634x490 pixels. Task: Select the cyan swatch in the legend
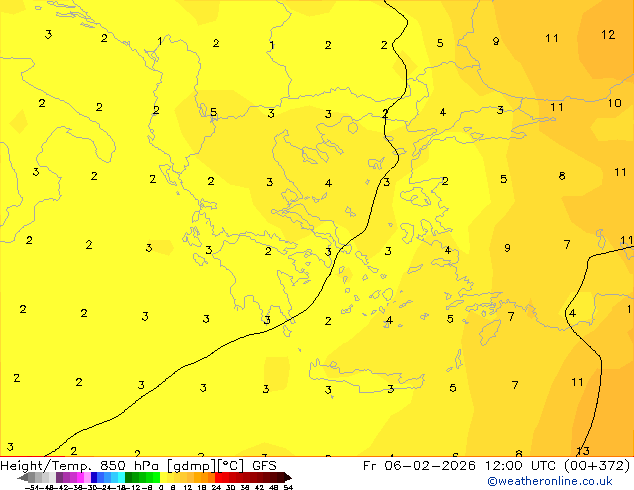(x=121, y=477)
